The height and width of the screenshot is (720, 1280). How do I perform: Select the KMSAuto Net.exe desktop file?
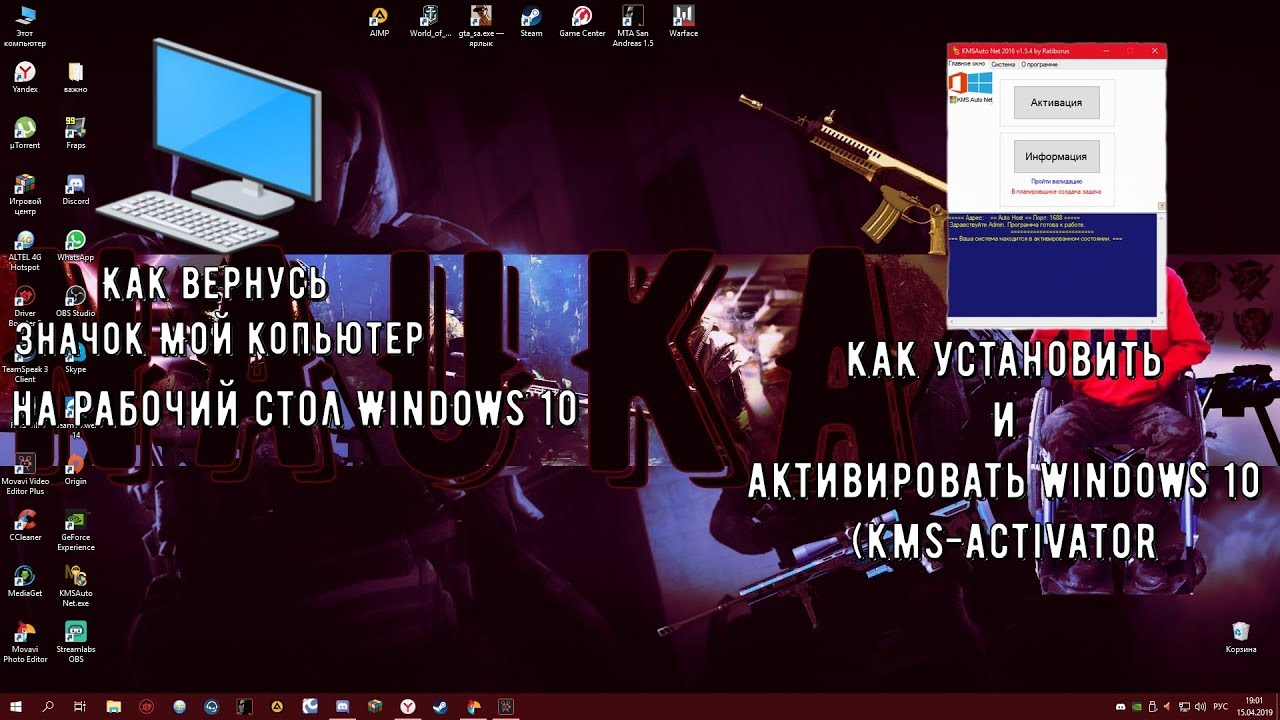(75, 586)
